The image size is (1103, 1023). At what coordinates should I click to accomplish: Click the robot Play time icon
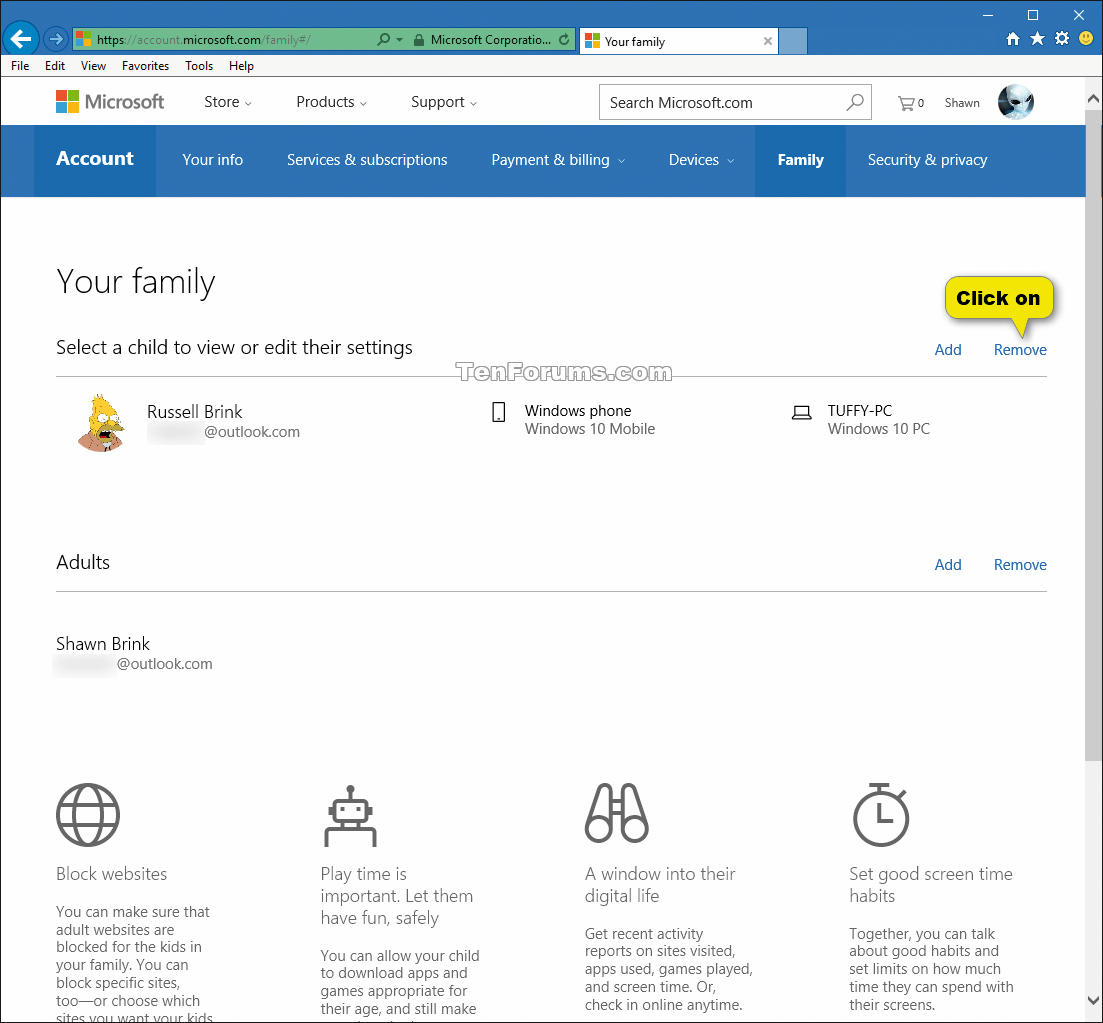click(350, 815)
